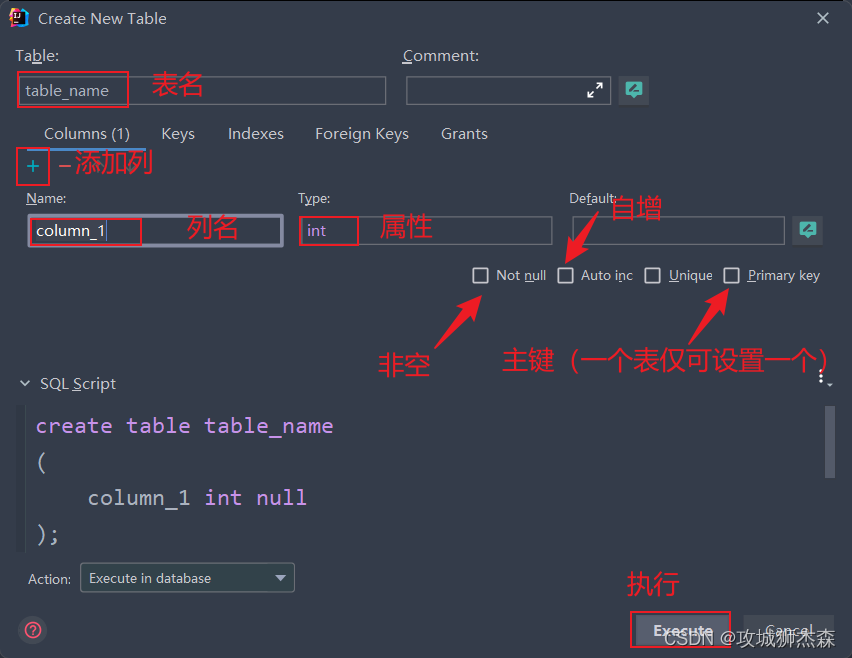Close the Create New Table dialog
This screenshot has height=658, width=852.
(823, 18)
